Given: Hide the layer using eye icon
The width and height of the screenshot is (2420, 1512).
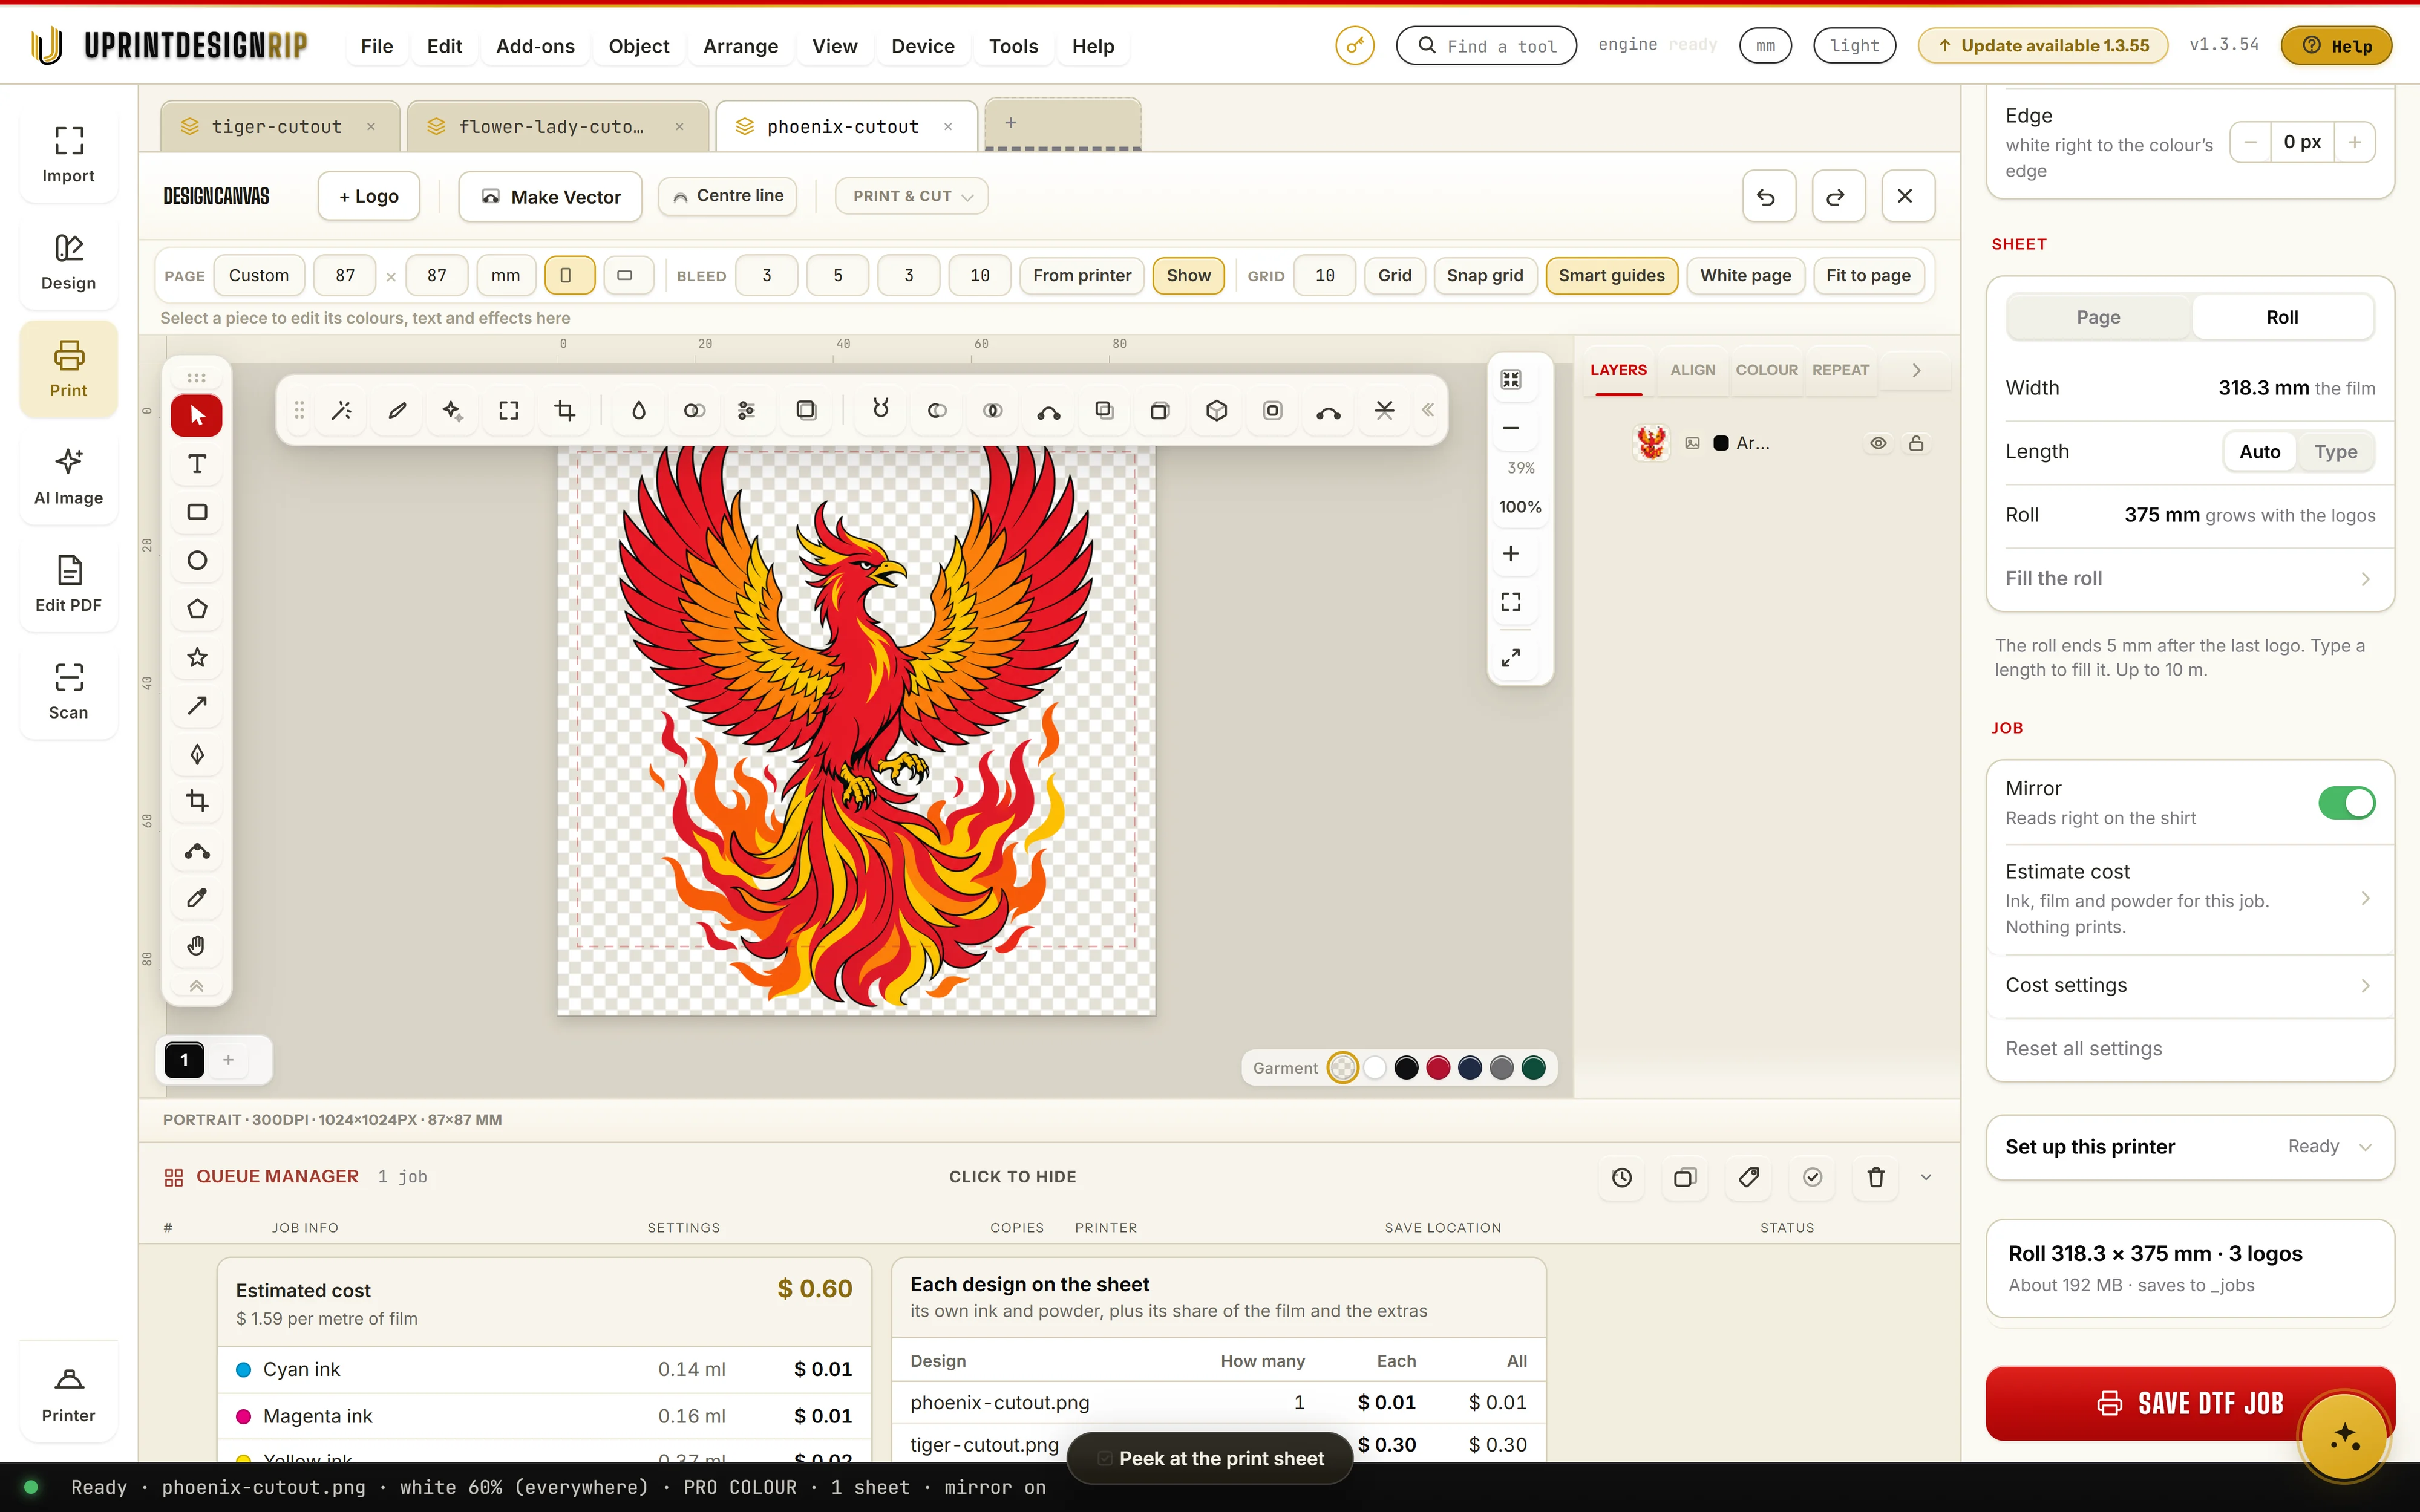Looking at the screenshot, I should pos(1878,443).
